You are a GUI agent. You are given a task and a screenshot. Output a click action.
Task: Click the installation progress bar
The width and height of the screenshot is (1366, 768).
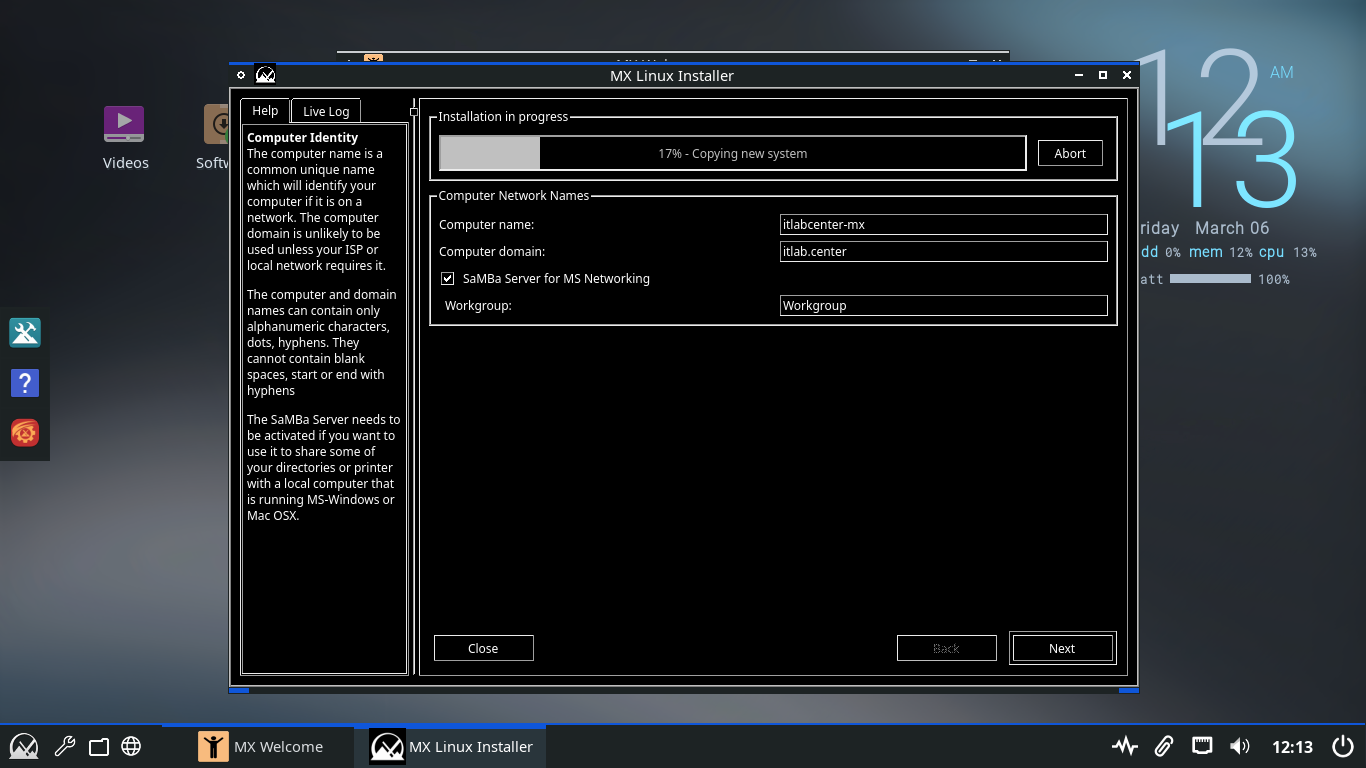[x=732, y=154]
